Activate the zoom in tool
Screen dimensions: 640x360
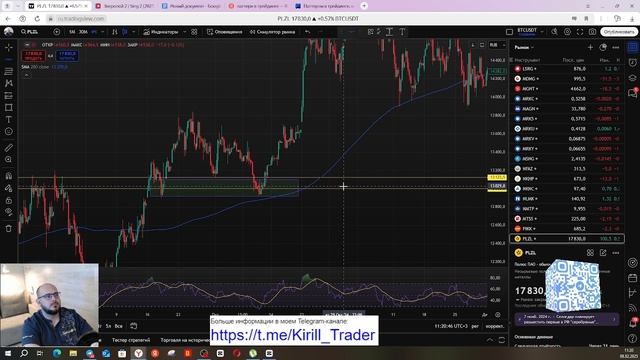[9, 160]
